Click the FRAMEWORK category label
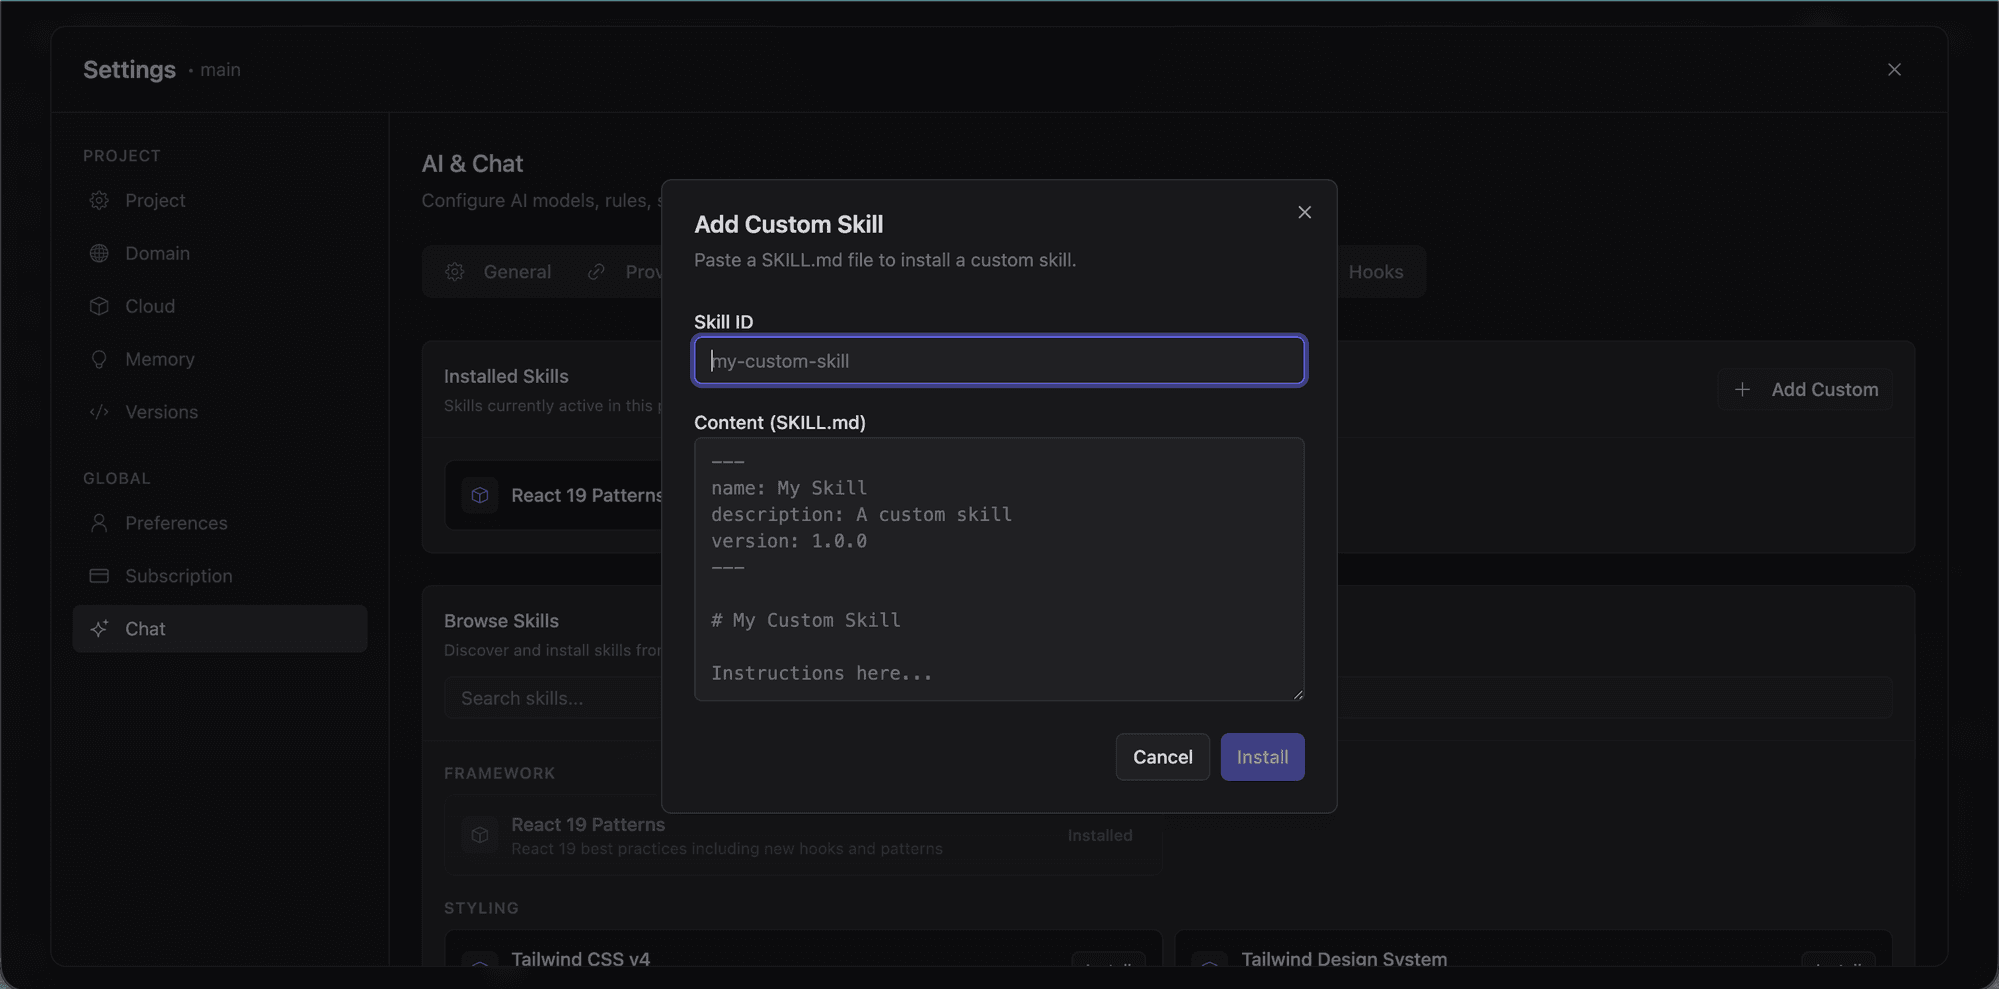 [499, 773]
